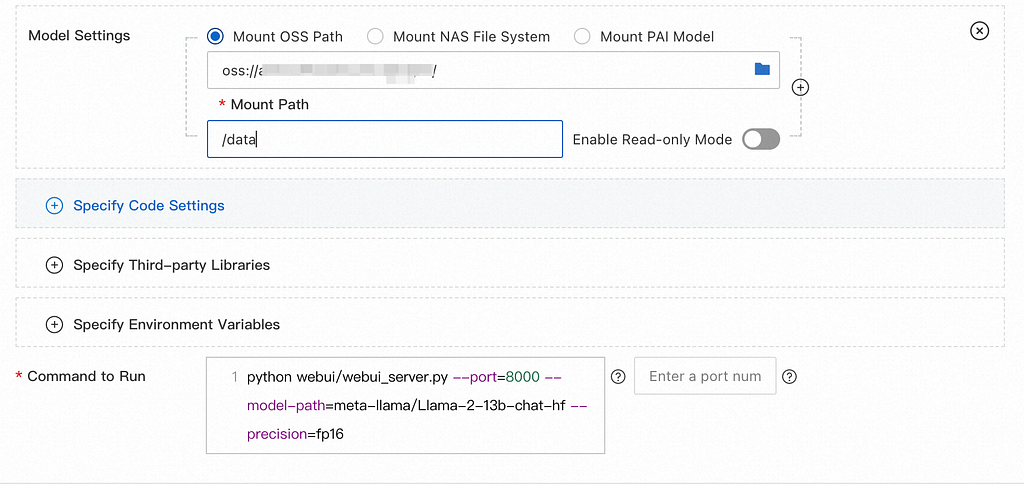This screenshot has width=1024, height=485.
Task: Click the Command to Run label
Action: pos(86,376)
